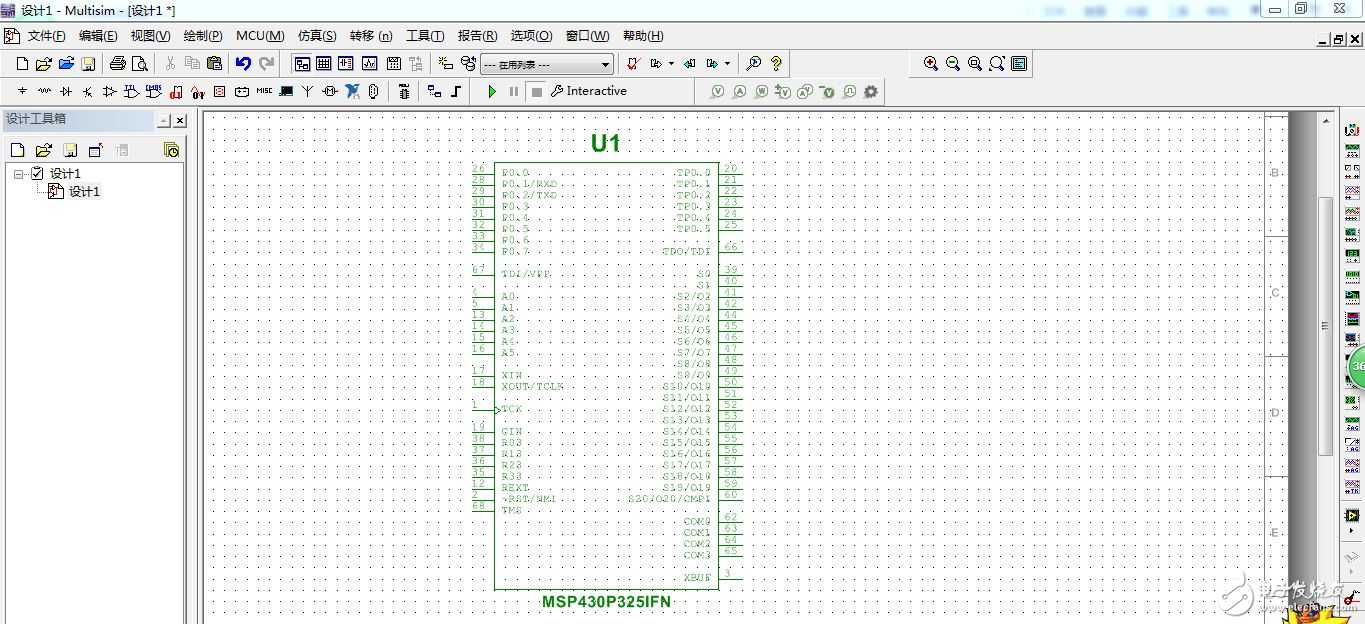The height and width of the screenshot is (624, 1365).
Task: Place a diode component
Action: point(66,91)
